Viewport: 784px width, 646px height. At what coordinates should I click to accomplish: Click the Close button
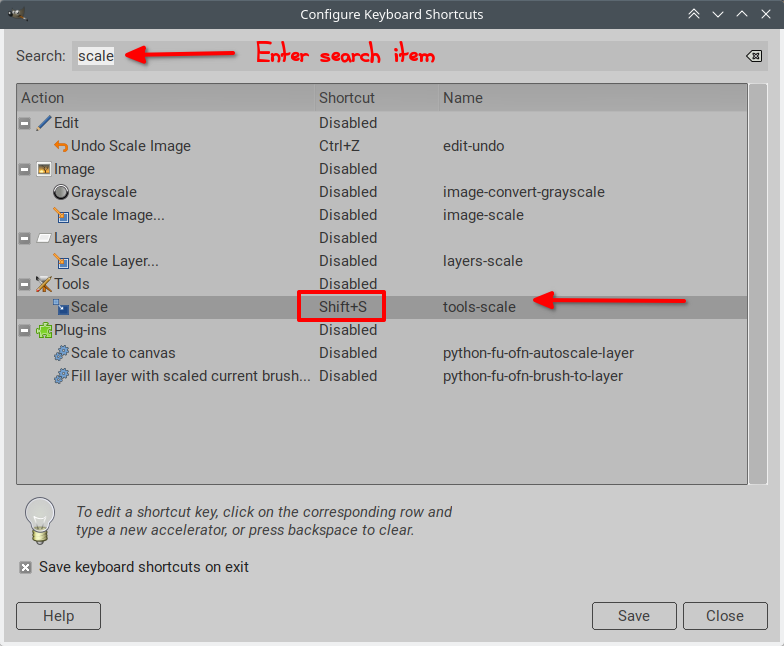point(725,616)
